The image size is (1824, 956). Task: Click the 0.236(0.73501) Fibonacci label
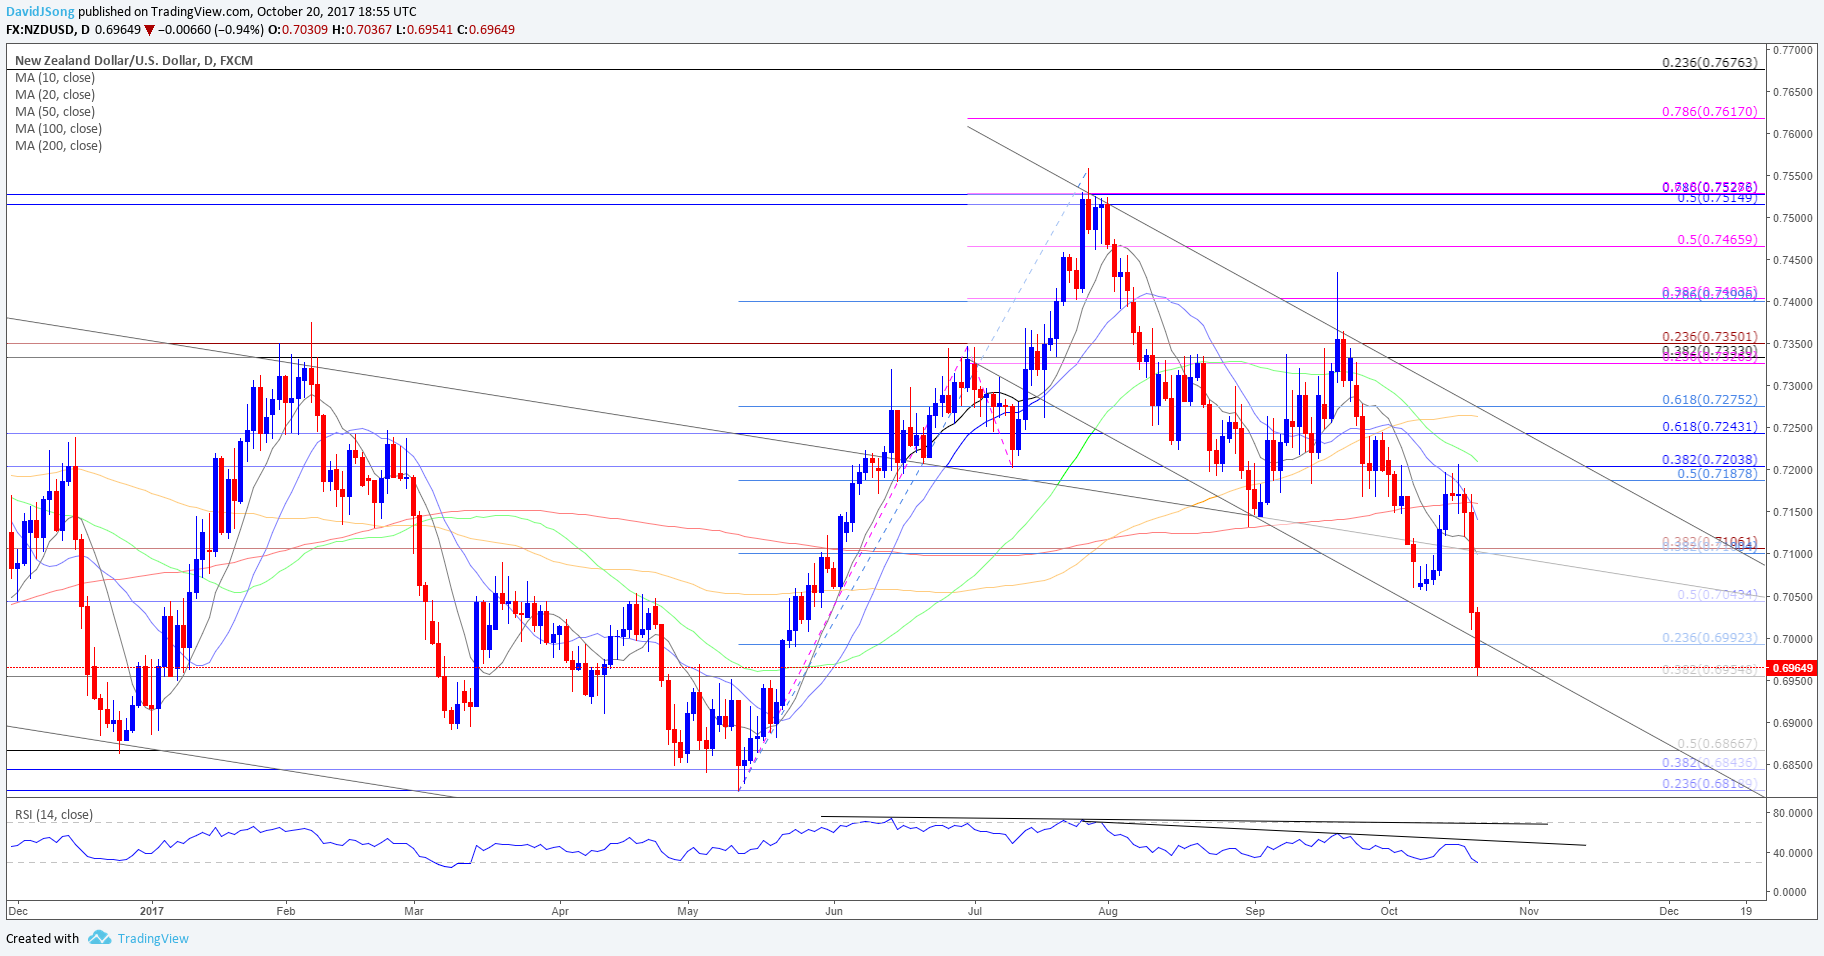(1709, 338)
